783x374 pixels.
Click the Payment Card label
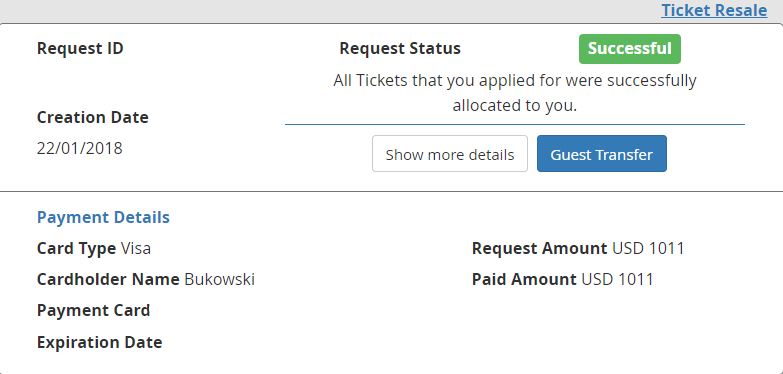(x=93, y=310)
